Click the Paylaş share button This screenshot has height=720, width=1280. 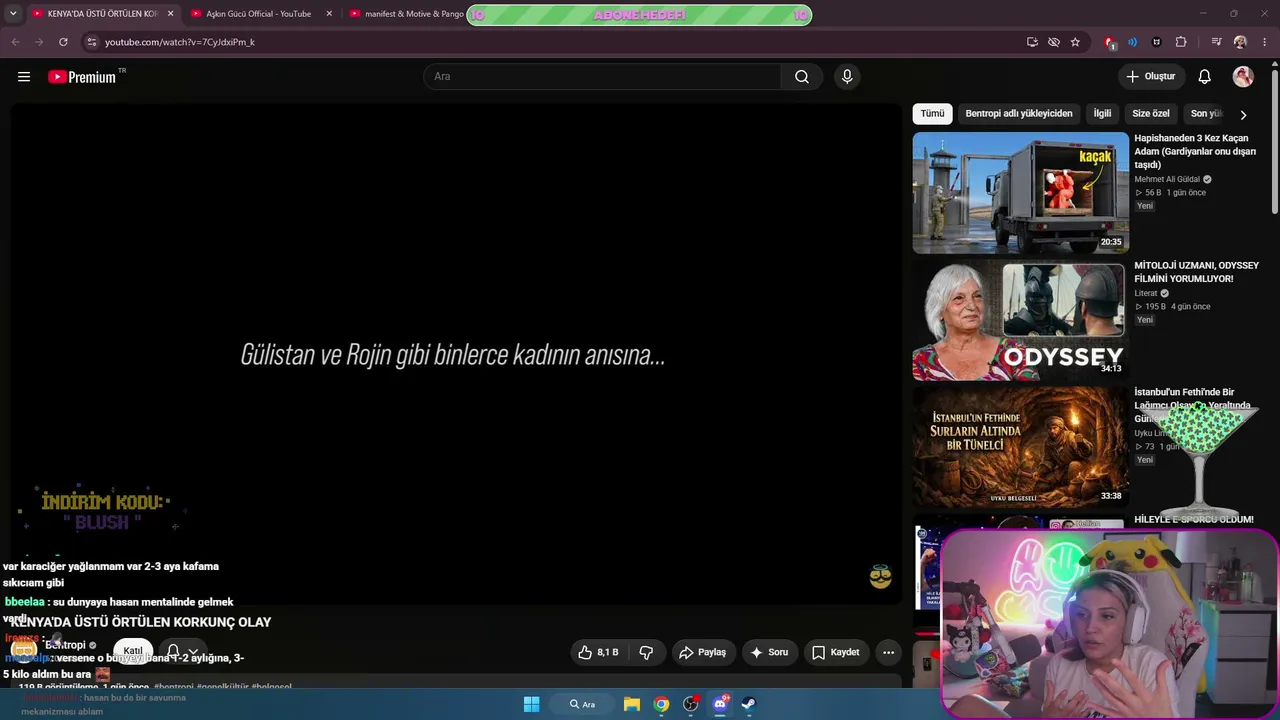click(703, 652)
